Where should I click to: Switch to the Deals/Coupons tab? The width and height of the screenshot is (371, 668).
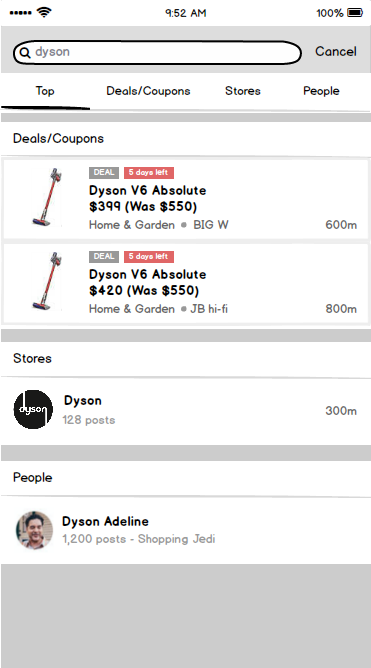[x=148, y=91]
